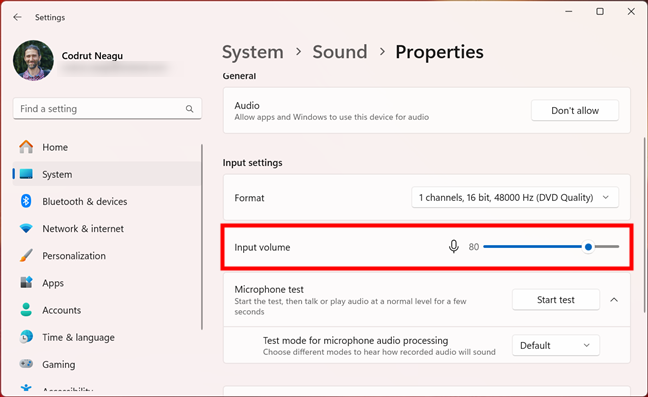The height and width of the screenshot is (397, 648).
Task: Open Bluetooth & devices settings
Action: [x=107, y=201]
